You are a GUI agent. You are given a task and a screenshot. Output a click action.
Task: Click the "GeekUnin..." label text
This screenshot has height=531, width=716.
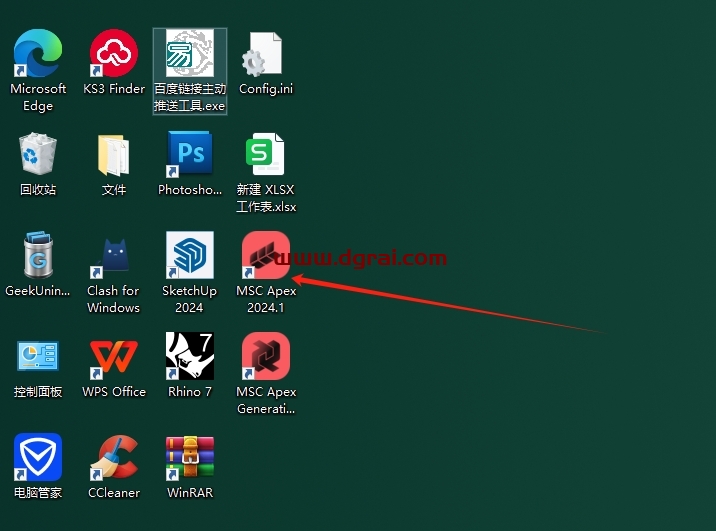point(38,291)
